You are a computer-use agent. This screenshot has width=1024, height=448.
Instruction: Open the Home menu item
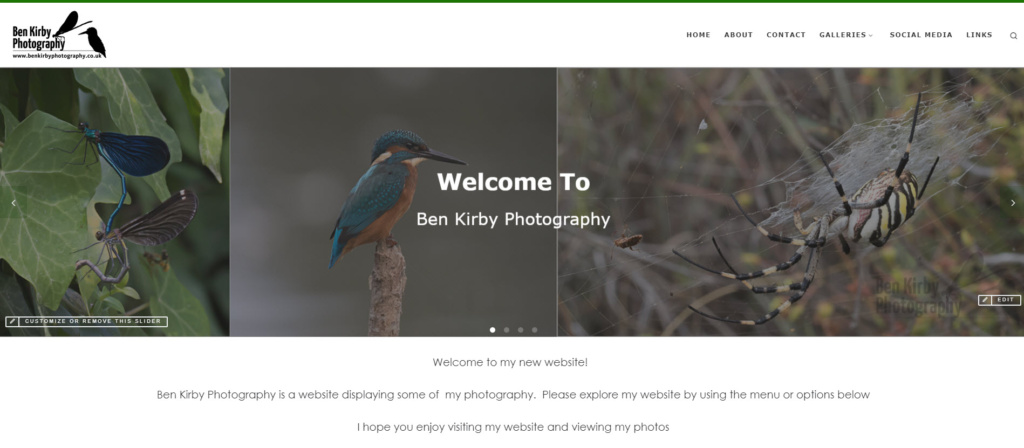[x=698, y=35]
